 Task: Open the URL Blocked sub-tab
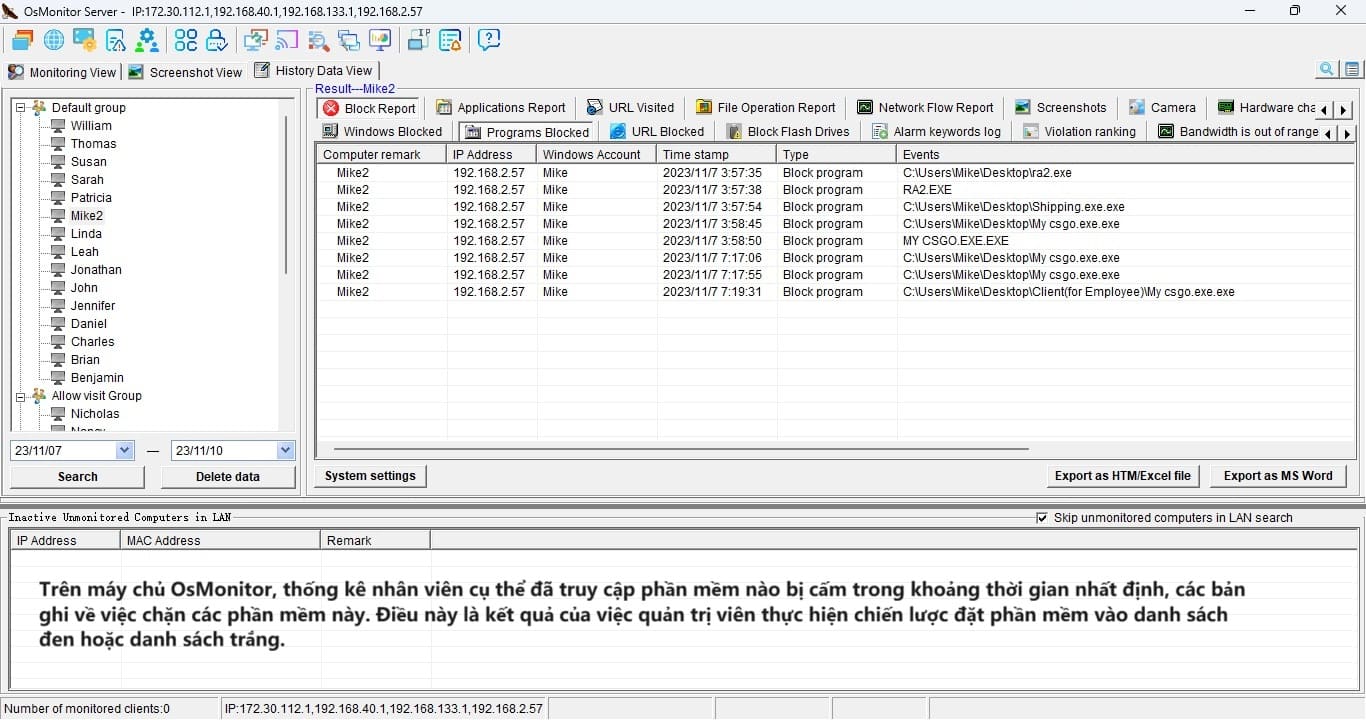[657, 131]
